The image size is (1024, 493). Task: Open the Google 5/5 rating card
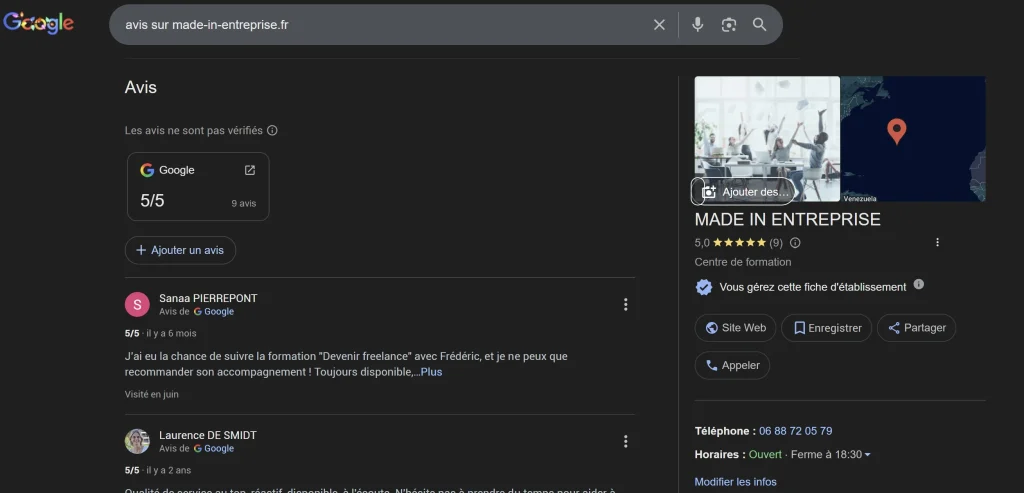tap(198, 187)
